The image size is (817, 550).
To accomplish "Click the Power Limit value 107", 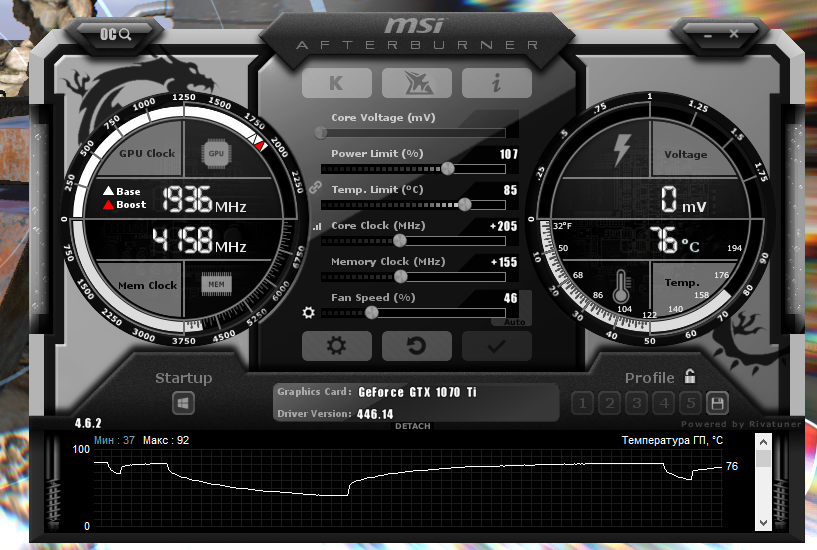I will point(509,154).
